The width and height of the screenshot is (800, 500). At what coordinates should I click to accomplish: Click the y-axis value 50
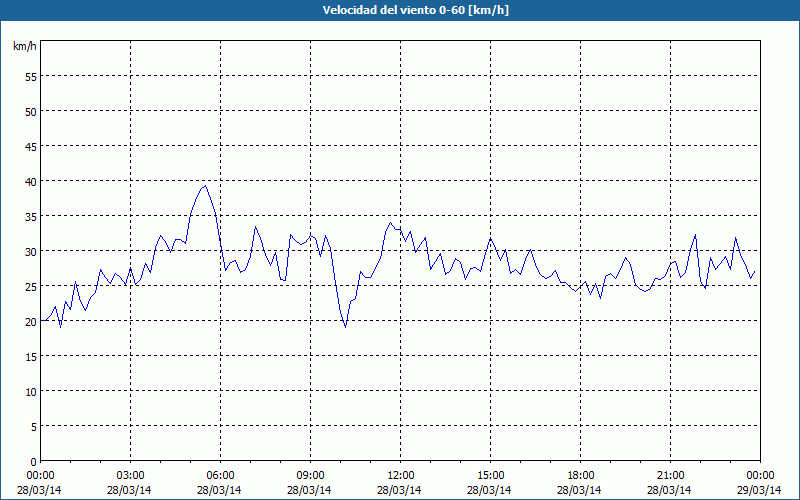pyautogui.click(x=31, y=111)
